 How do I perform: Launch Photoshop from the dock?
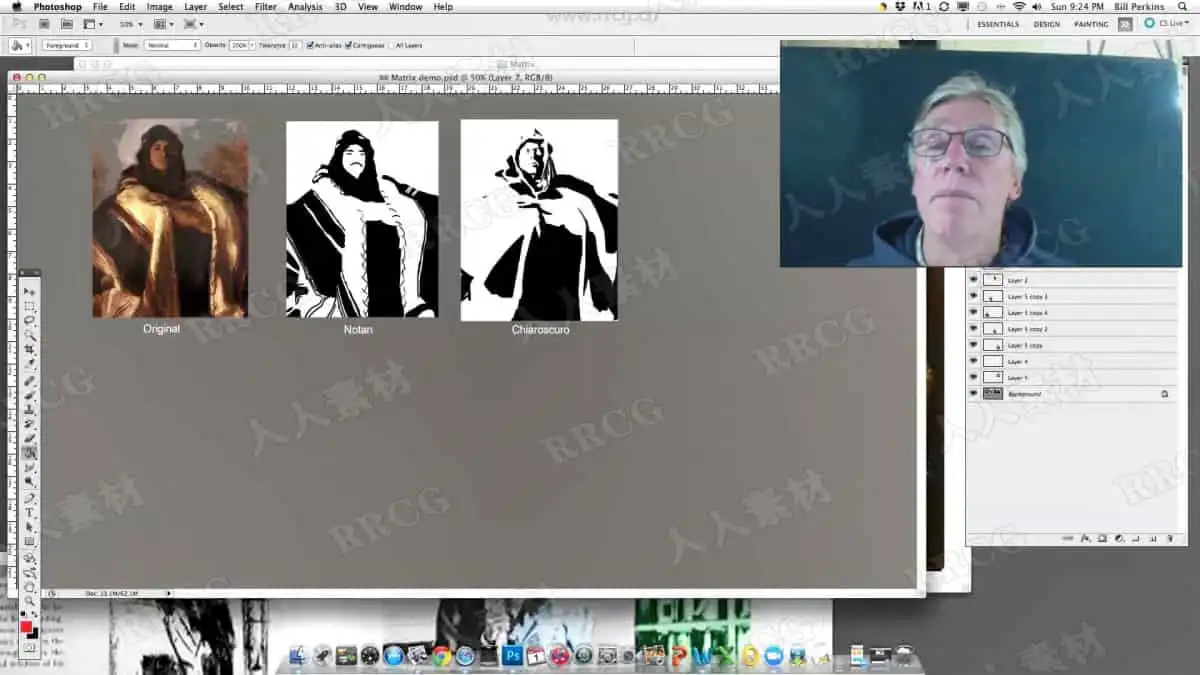512,656
